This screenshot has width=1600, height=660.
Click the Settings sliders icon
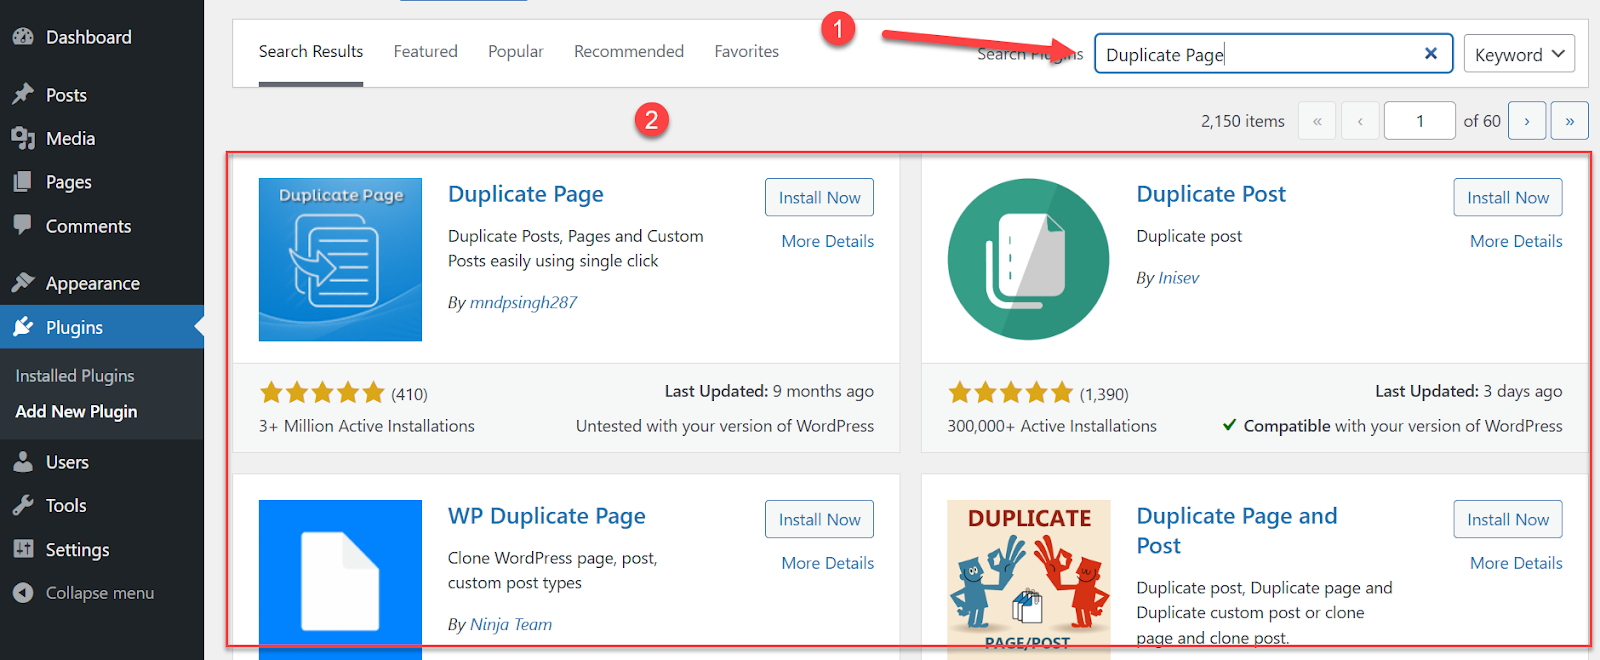(x=23, y=549)
